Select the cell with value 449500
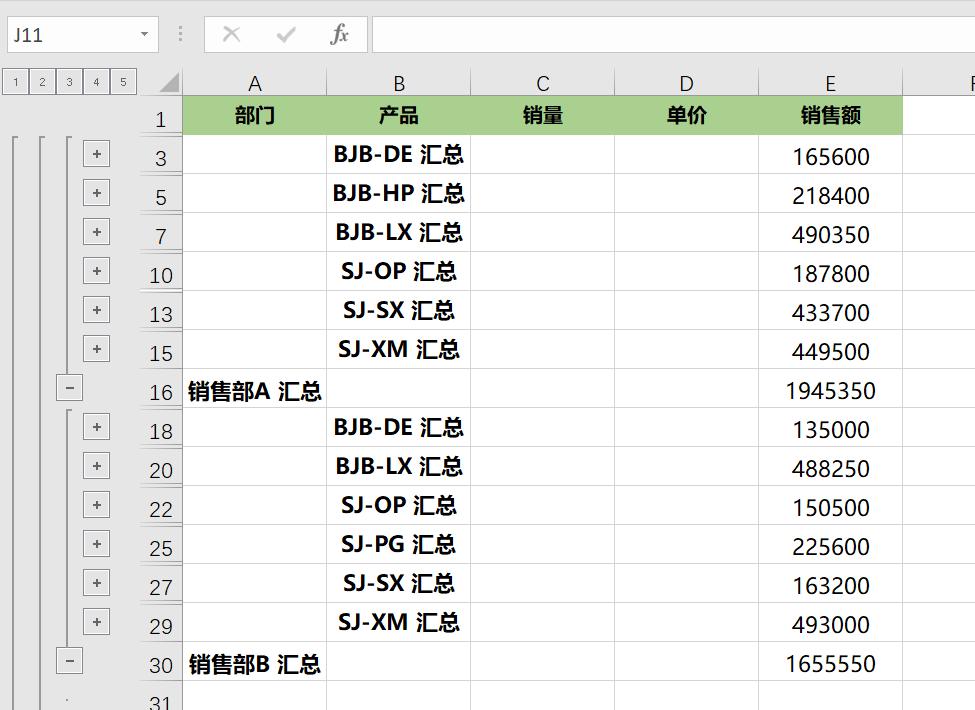Screen dimensions: 975x710 (830, 349)
